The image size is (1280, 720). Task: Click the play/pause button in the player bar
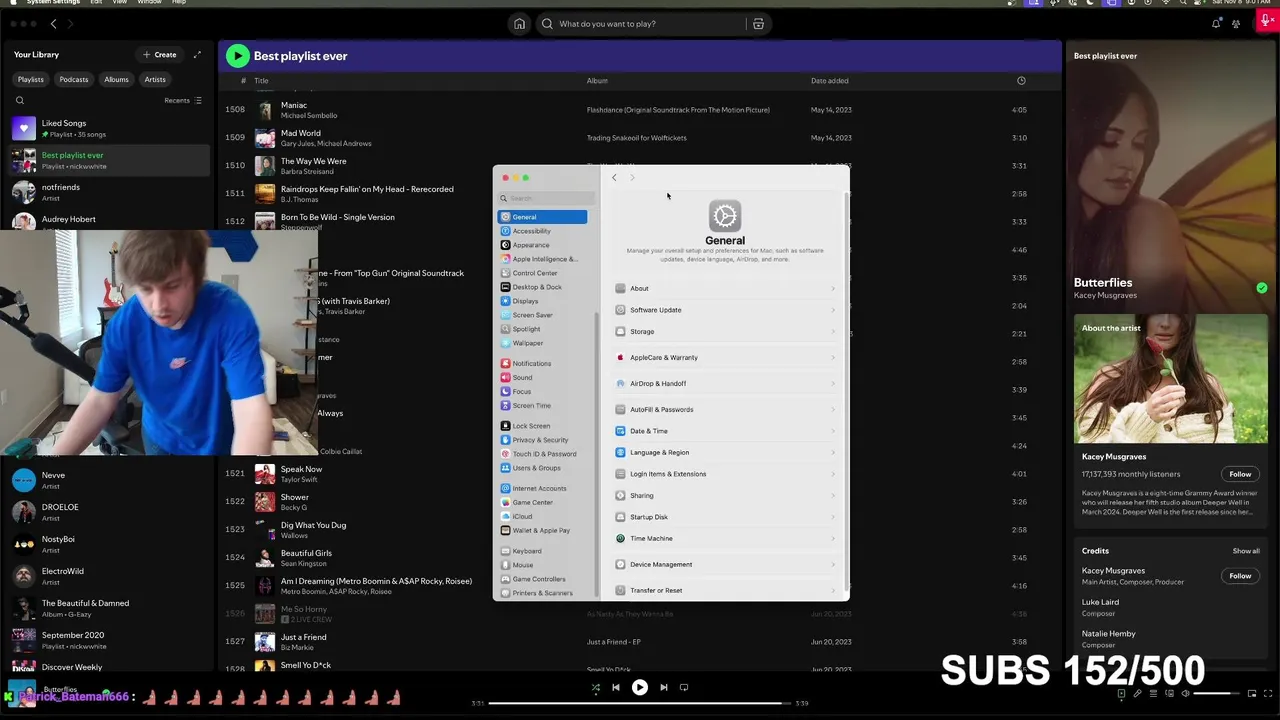(x=640, y=688)
